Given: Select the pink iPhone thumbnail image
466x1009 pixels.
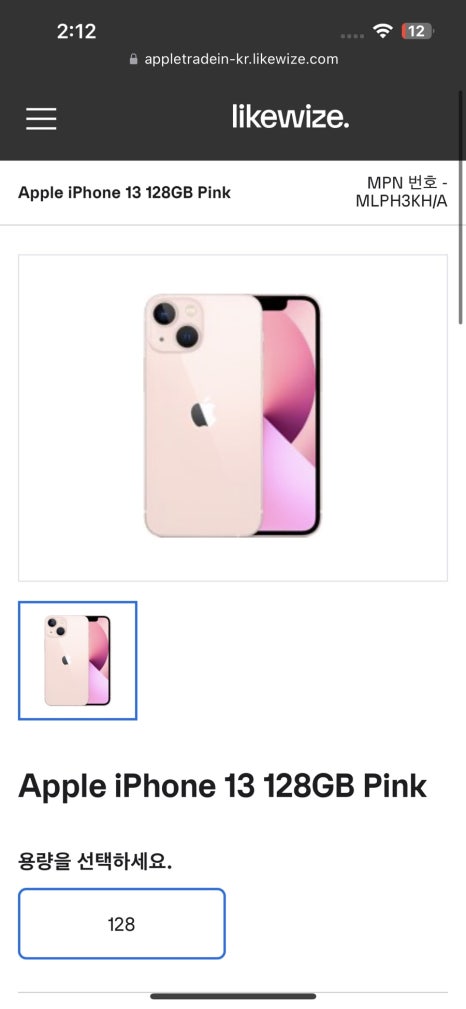Looking at the screenshot, I should [x=77, y=660].
